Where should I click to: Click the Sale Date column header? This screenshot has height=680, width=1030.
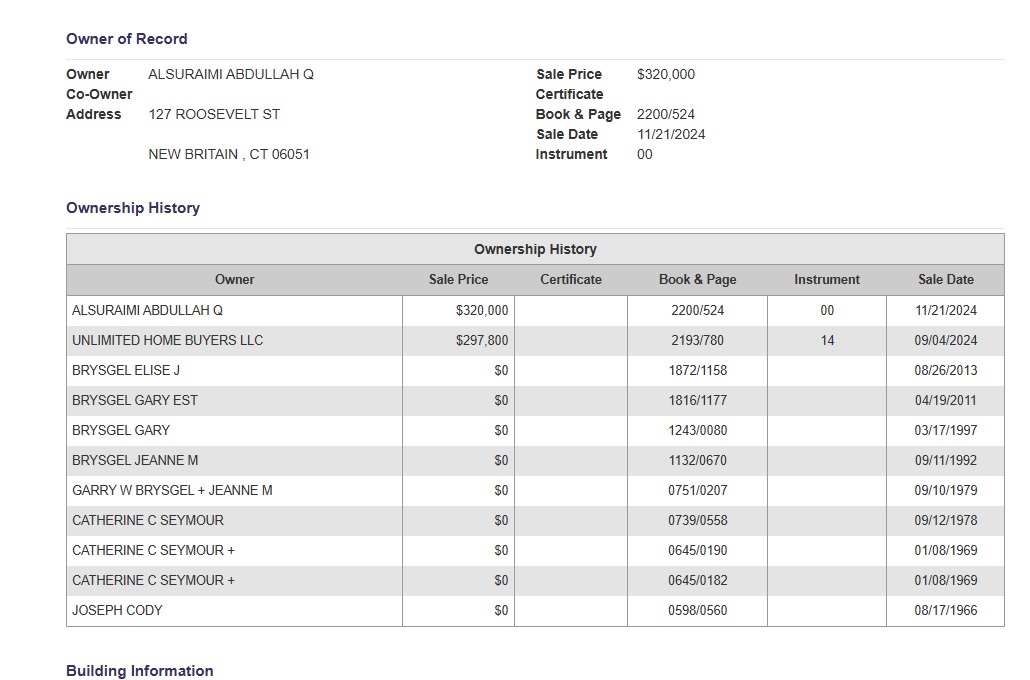click(945, 280)
